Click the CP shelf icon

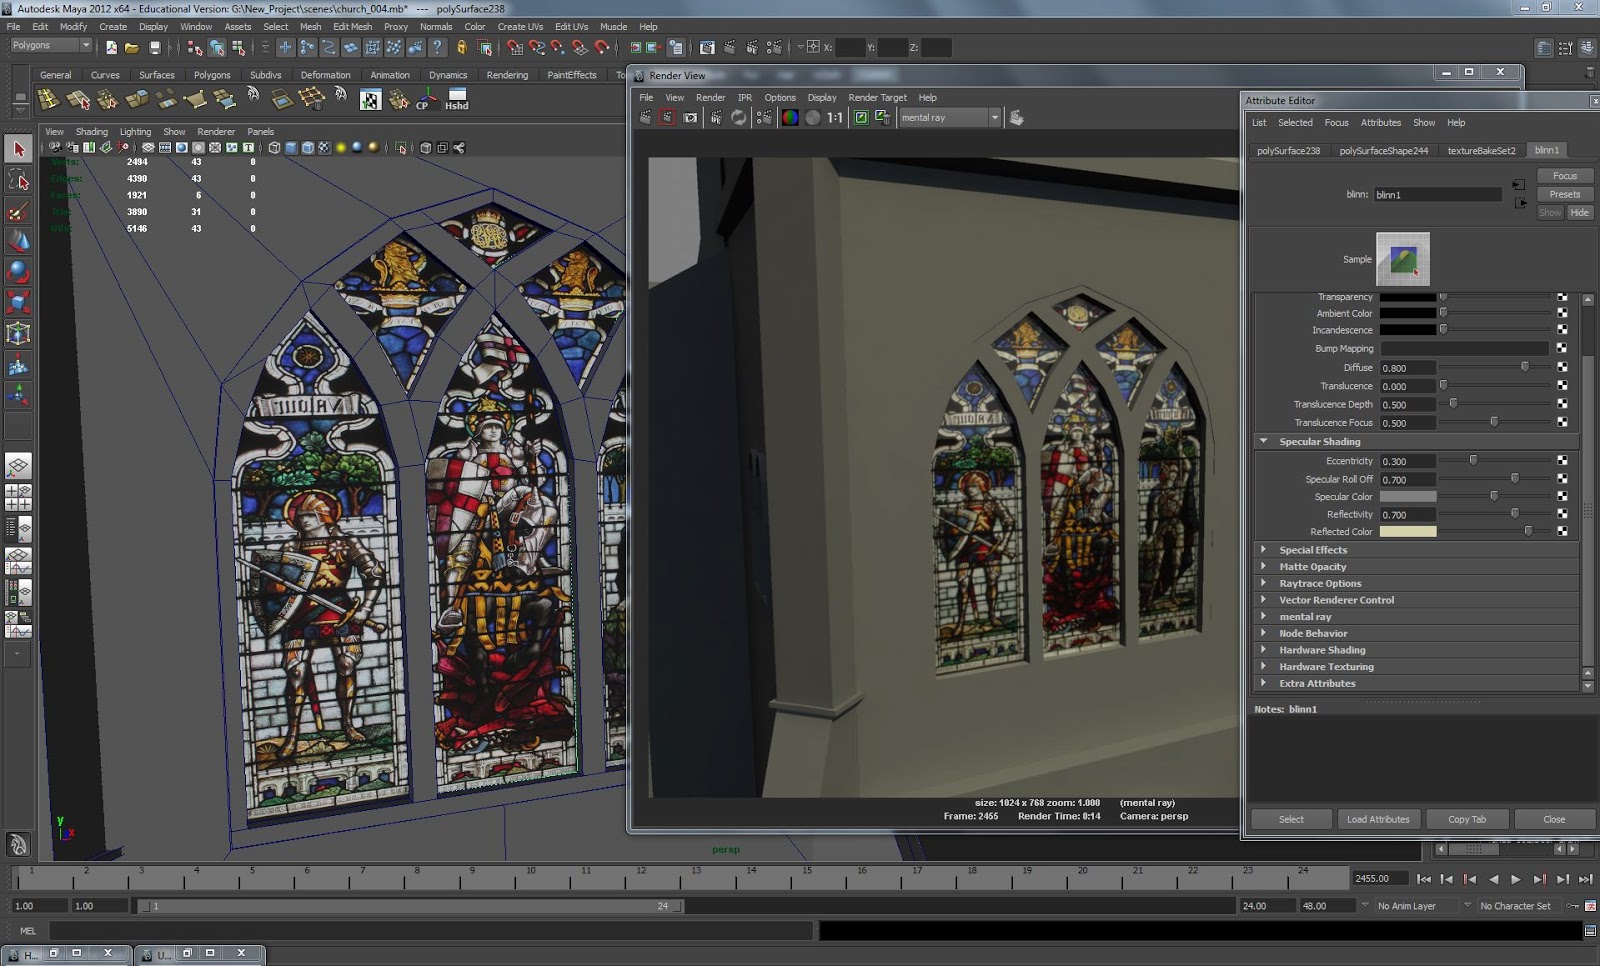tap(426, 98)
